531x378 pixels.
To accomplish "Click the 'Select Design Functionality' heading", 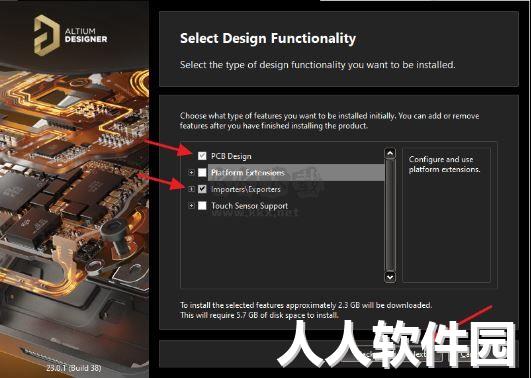I will click(x=268, y=38).
